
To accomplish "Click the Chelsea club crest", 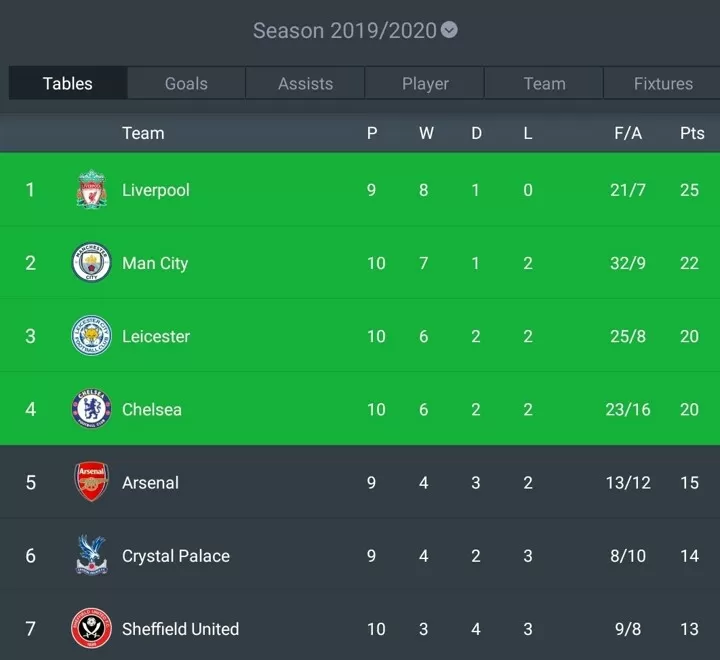I will click(91, 408).
